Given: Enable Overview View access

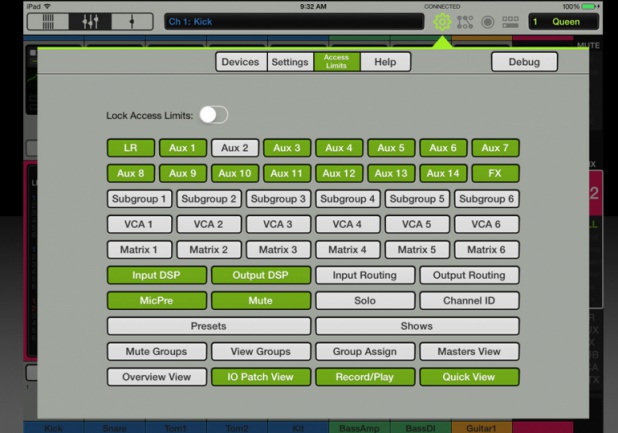Looking at the screenshot, I should (x=157, y=377).
